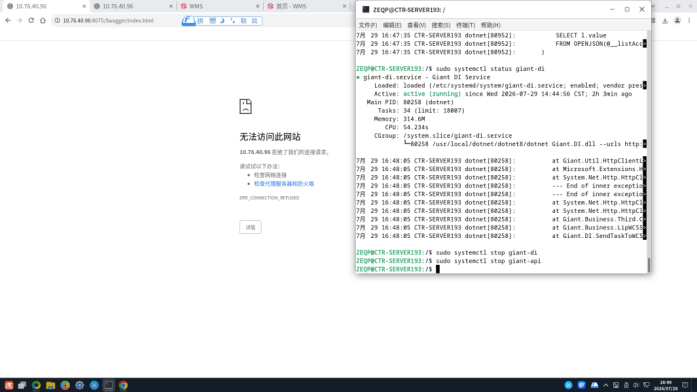Viewport: 697px width, 392px height.
Task: Click the browser forward arrow
Action: [20, 20]
